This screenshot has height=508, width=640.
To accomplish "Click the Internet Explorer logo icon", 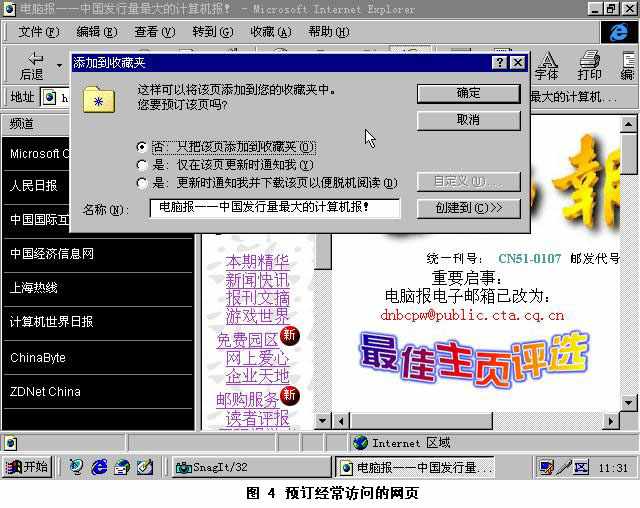I will pos(618,32).
